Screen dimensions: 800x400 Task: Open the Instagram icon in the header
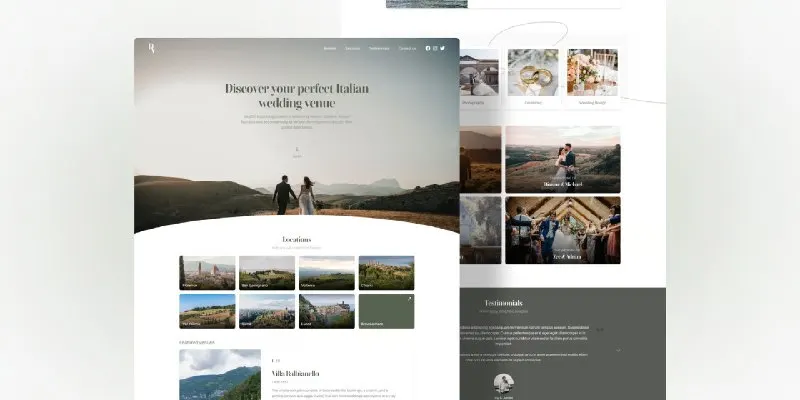tap(435, 48)
